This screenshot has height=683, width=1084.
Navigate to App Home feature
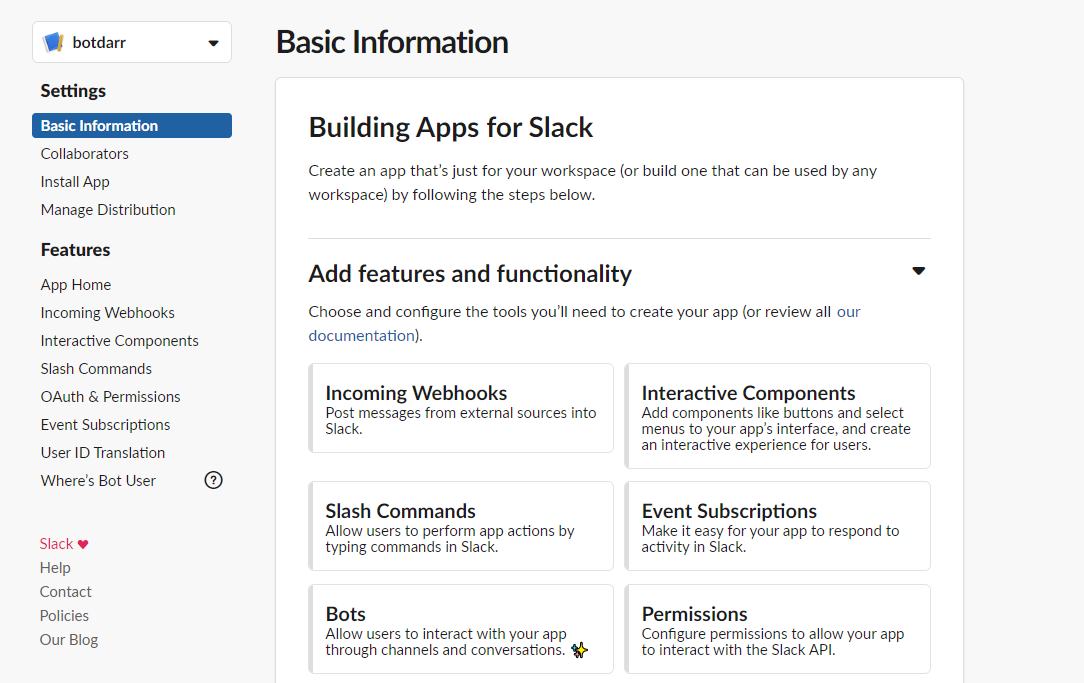(76, 285)
